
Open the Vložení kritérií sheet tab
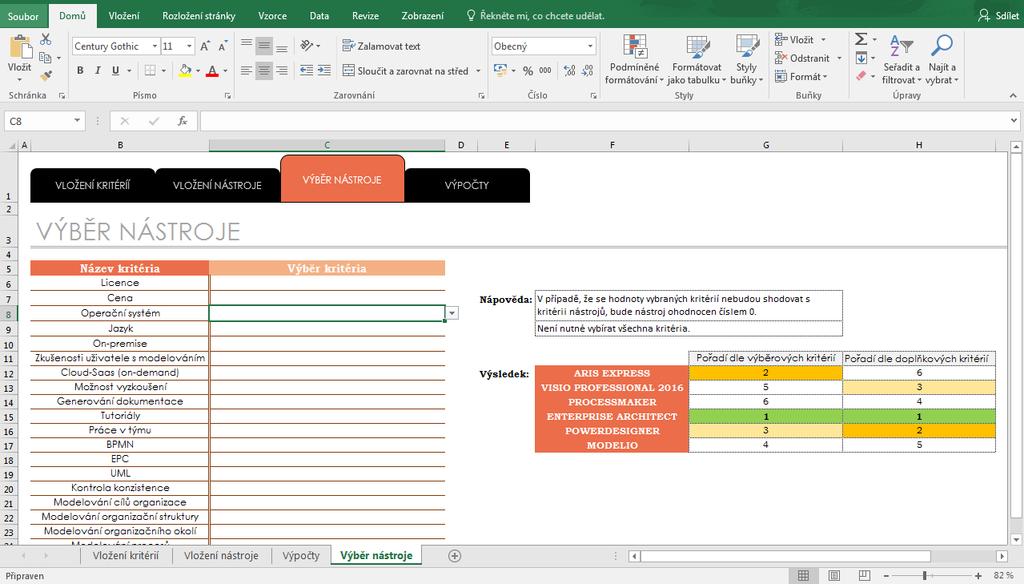coord(125,556)
